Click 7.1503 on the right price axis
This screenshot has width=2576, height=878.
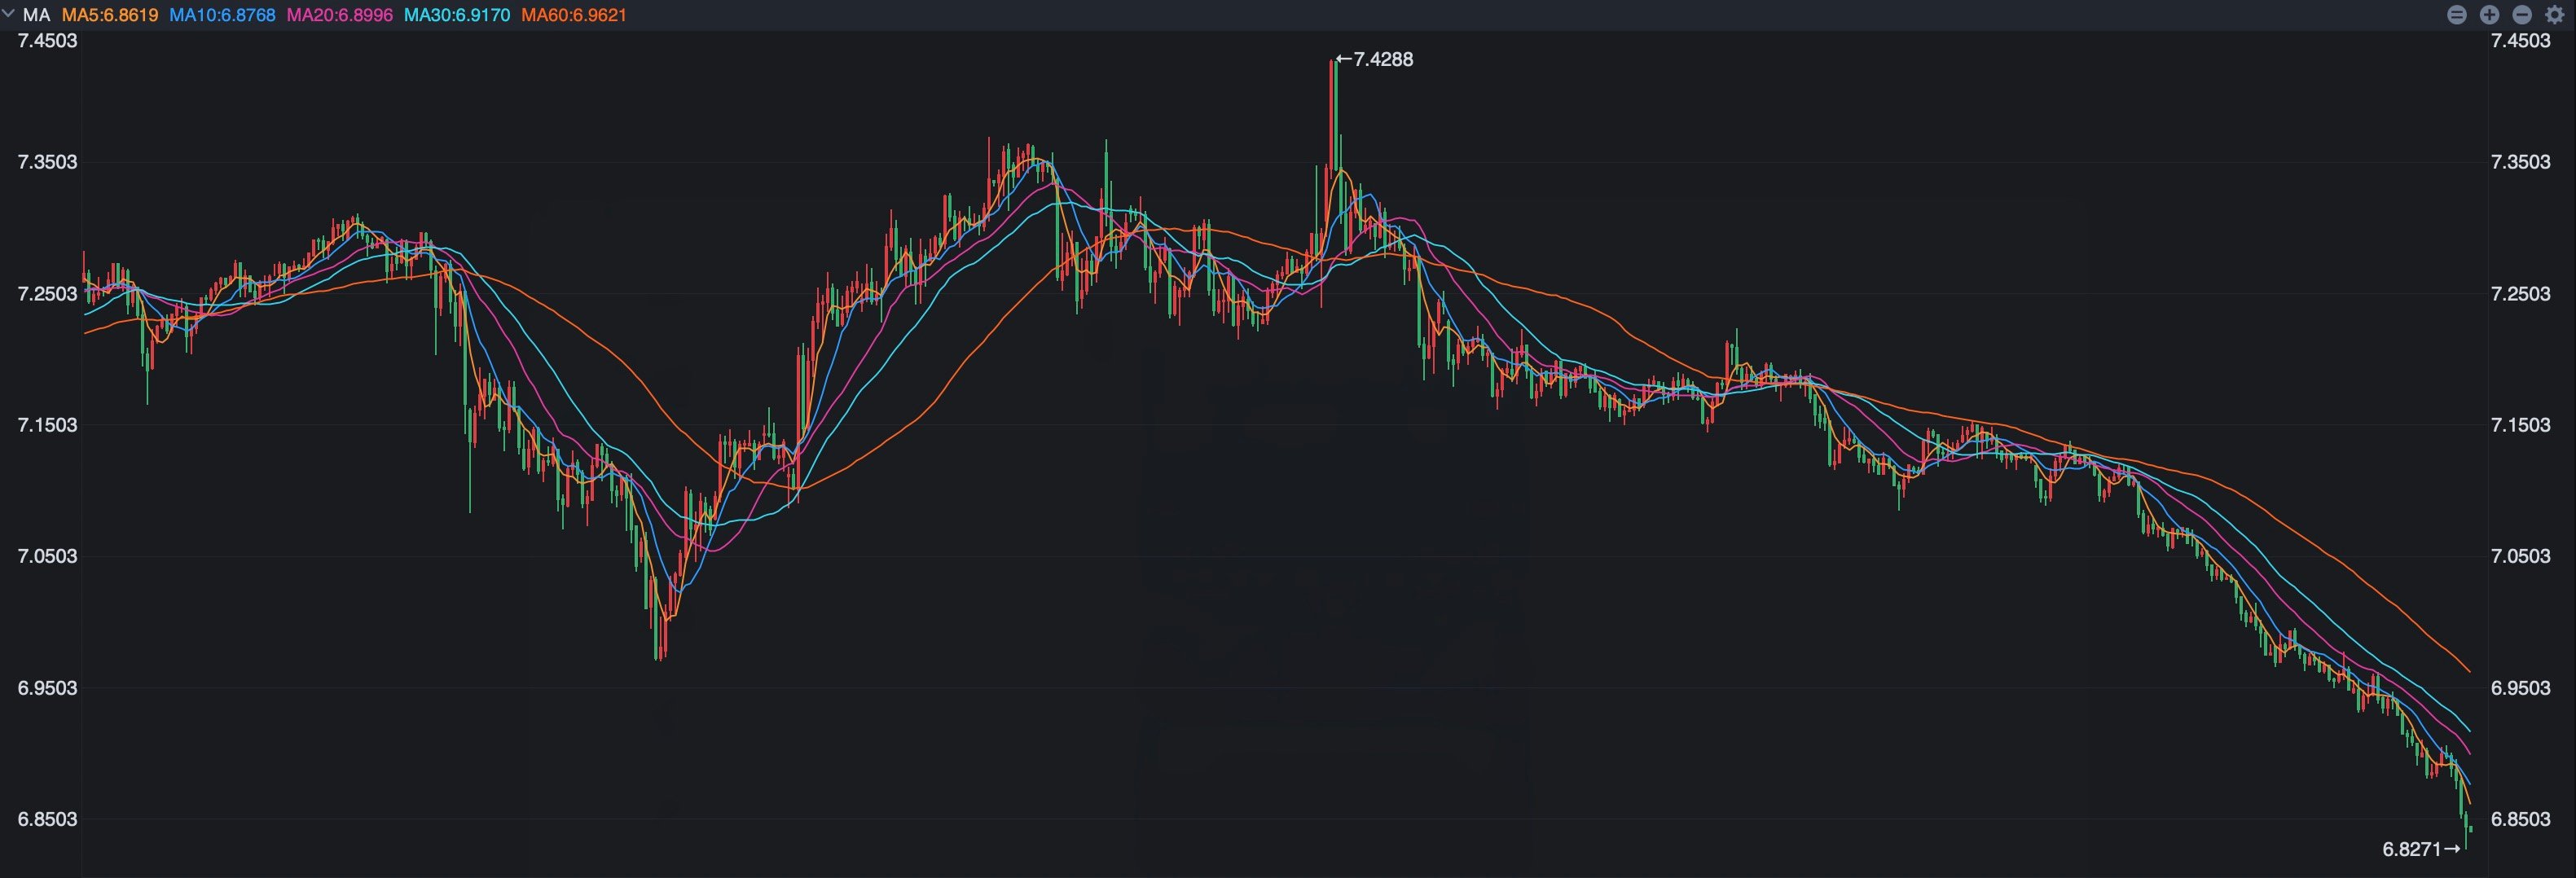click(x=2520, y=425)
